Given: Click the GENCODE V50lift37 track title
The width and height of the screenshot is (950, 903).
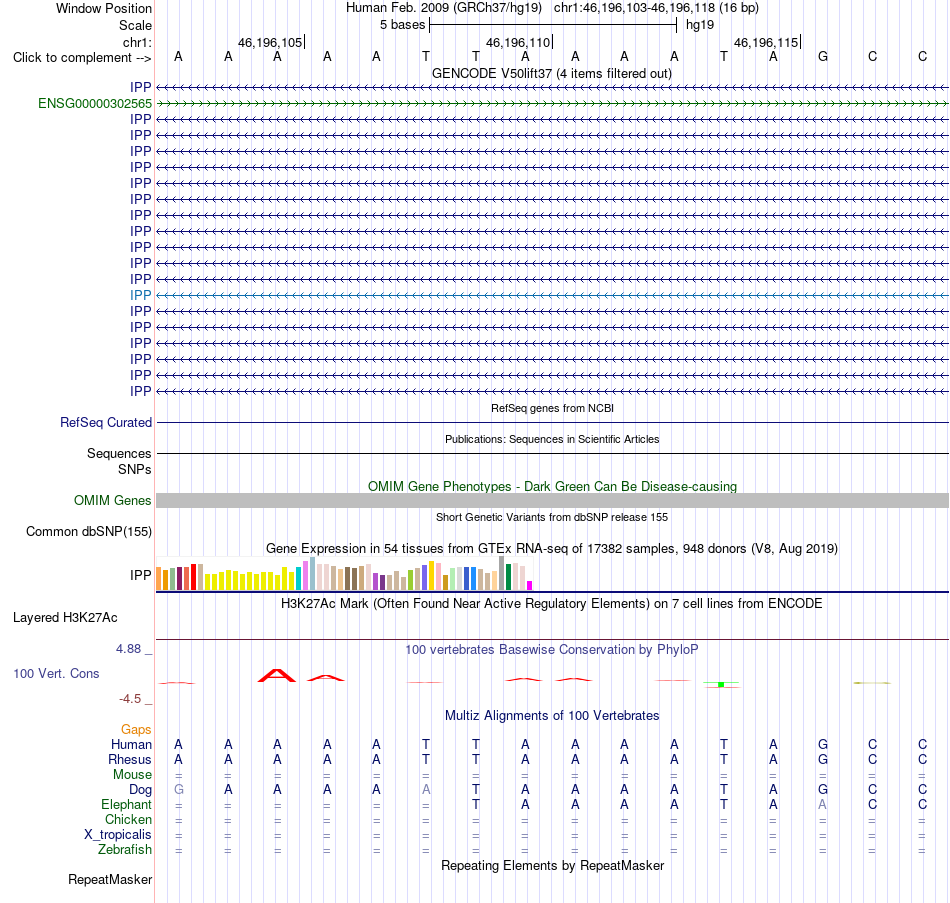Looking at the screenshot, I should [552, 73].
